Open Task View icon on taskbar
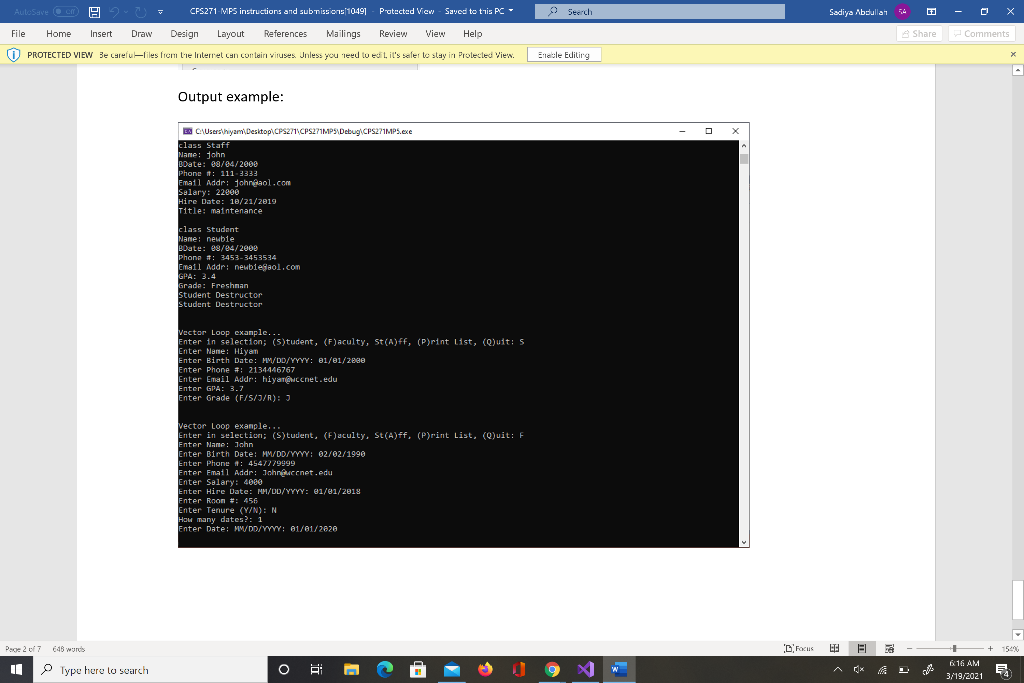 coord(317,670)
